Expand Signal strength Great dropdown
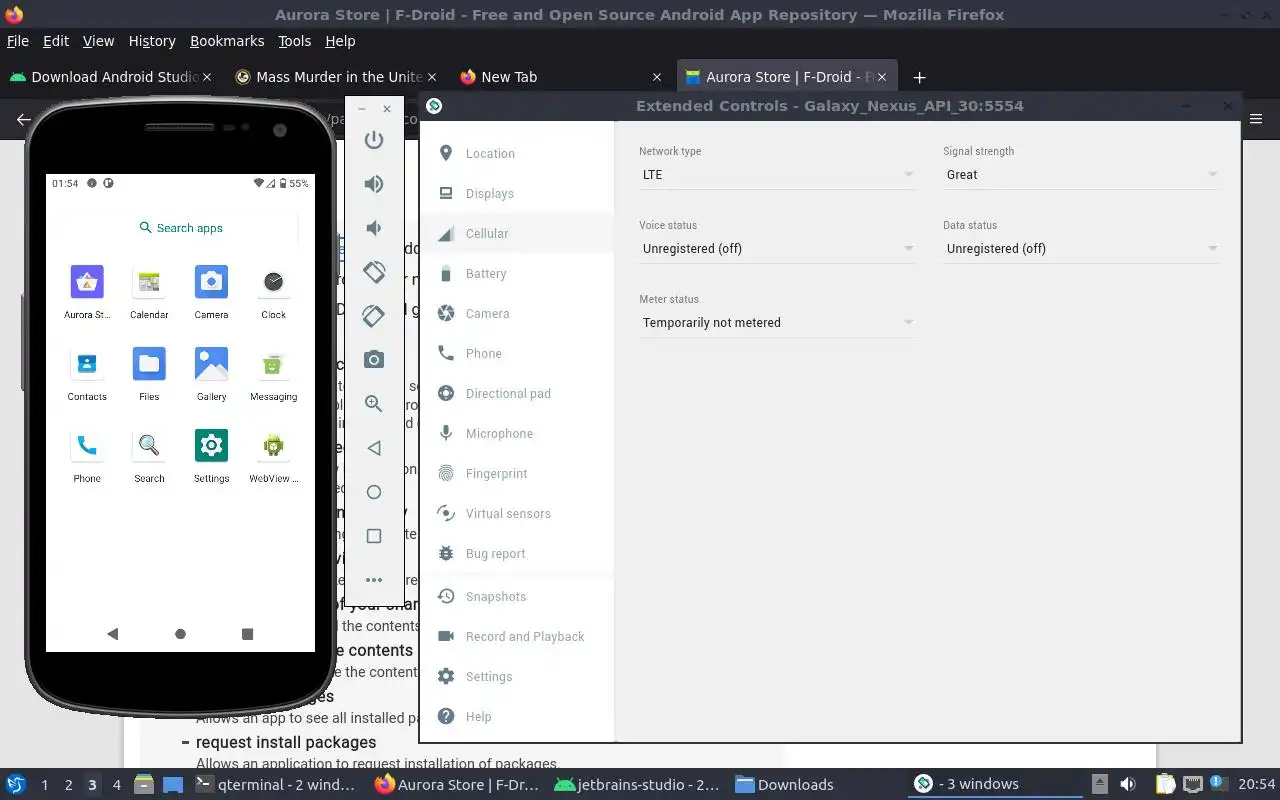 [1081, 175]
